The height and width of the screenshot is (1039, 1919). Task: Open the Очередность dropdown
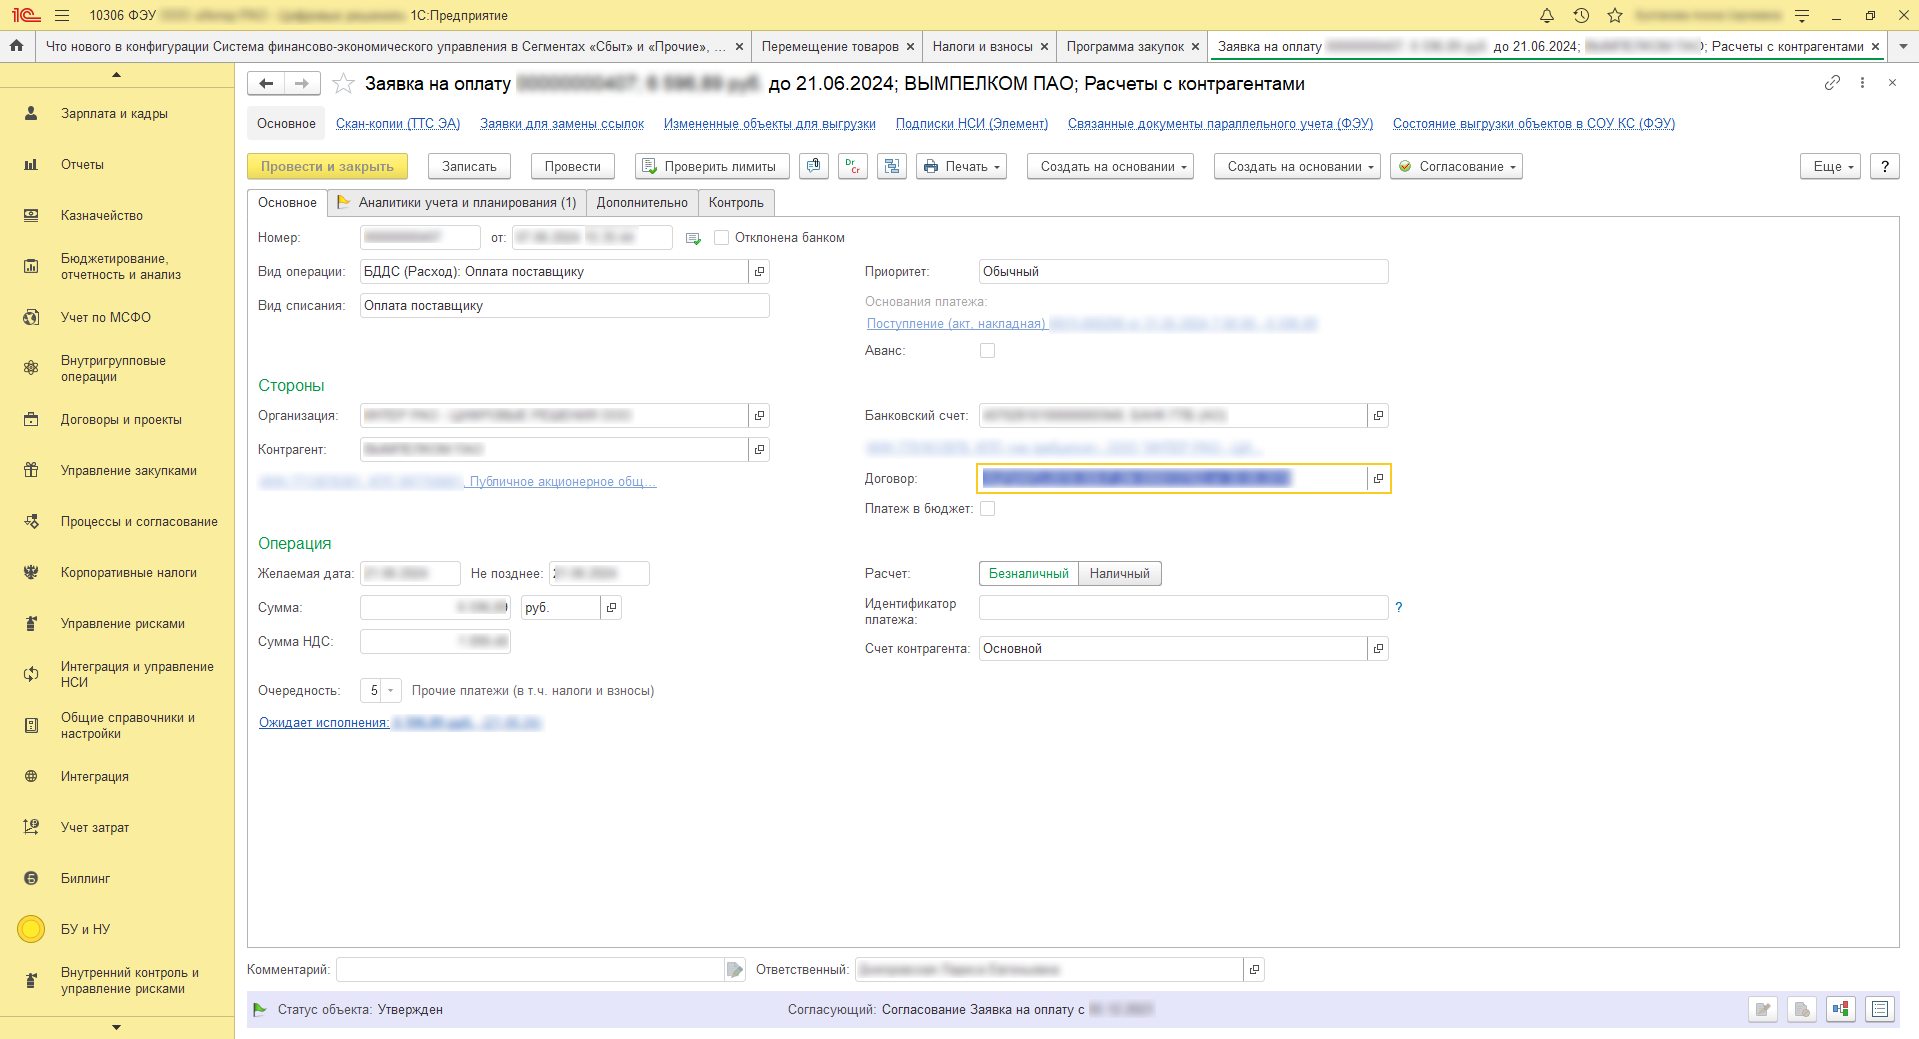[390, 691]
